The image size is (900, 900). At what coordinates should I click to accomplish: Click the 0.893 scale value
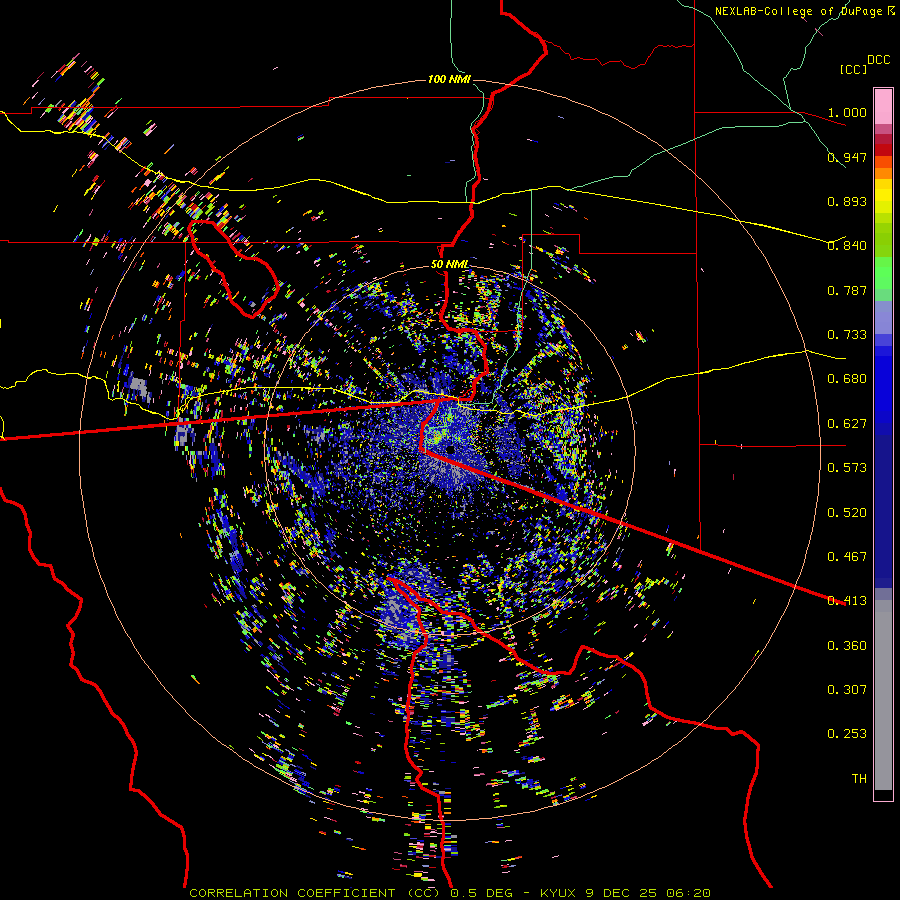pos(847,201)
